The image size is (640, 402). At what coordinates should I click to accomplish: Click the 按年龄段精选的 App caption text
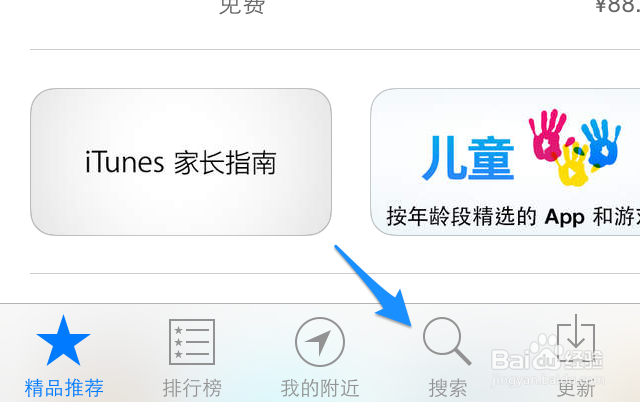(x=486, y=217)
